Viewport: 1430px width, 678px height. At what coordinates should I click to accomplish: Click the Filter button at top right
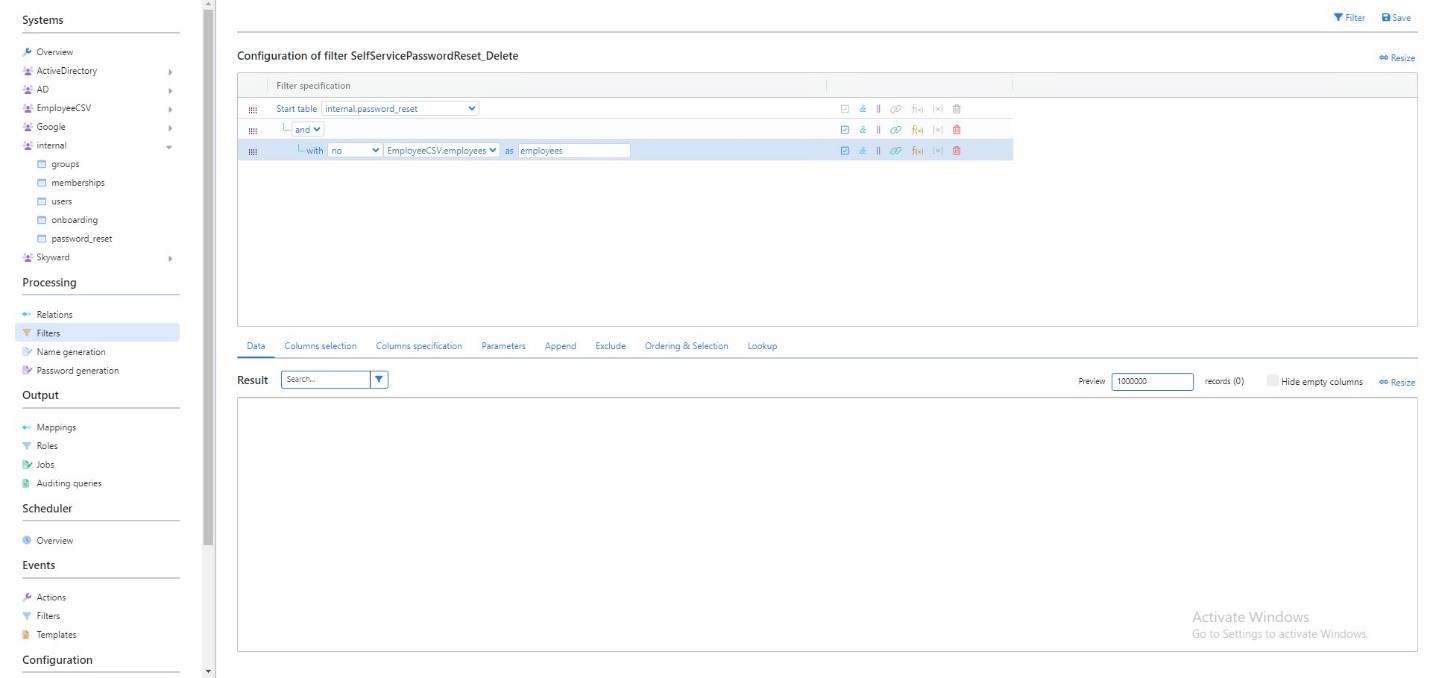[1349, 18]
